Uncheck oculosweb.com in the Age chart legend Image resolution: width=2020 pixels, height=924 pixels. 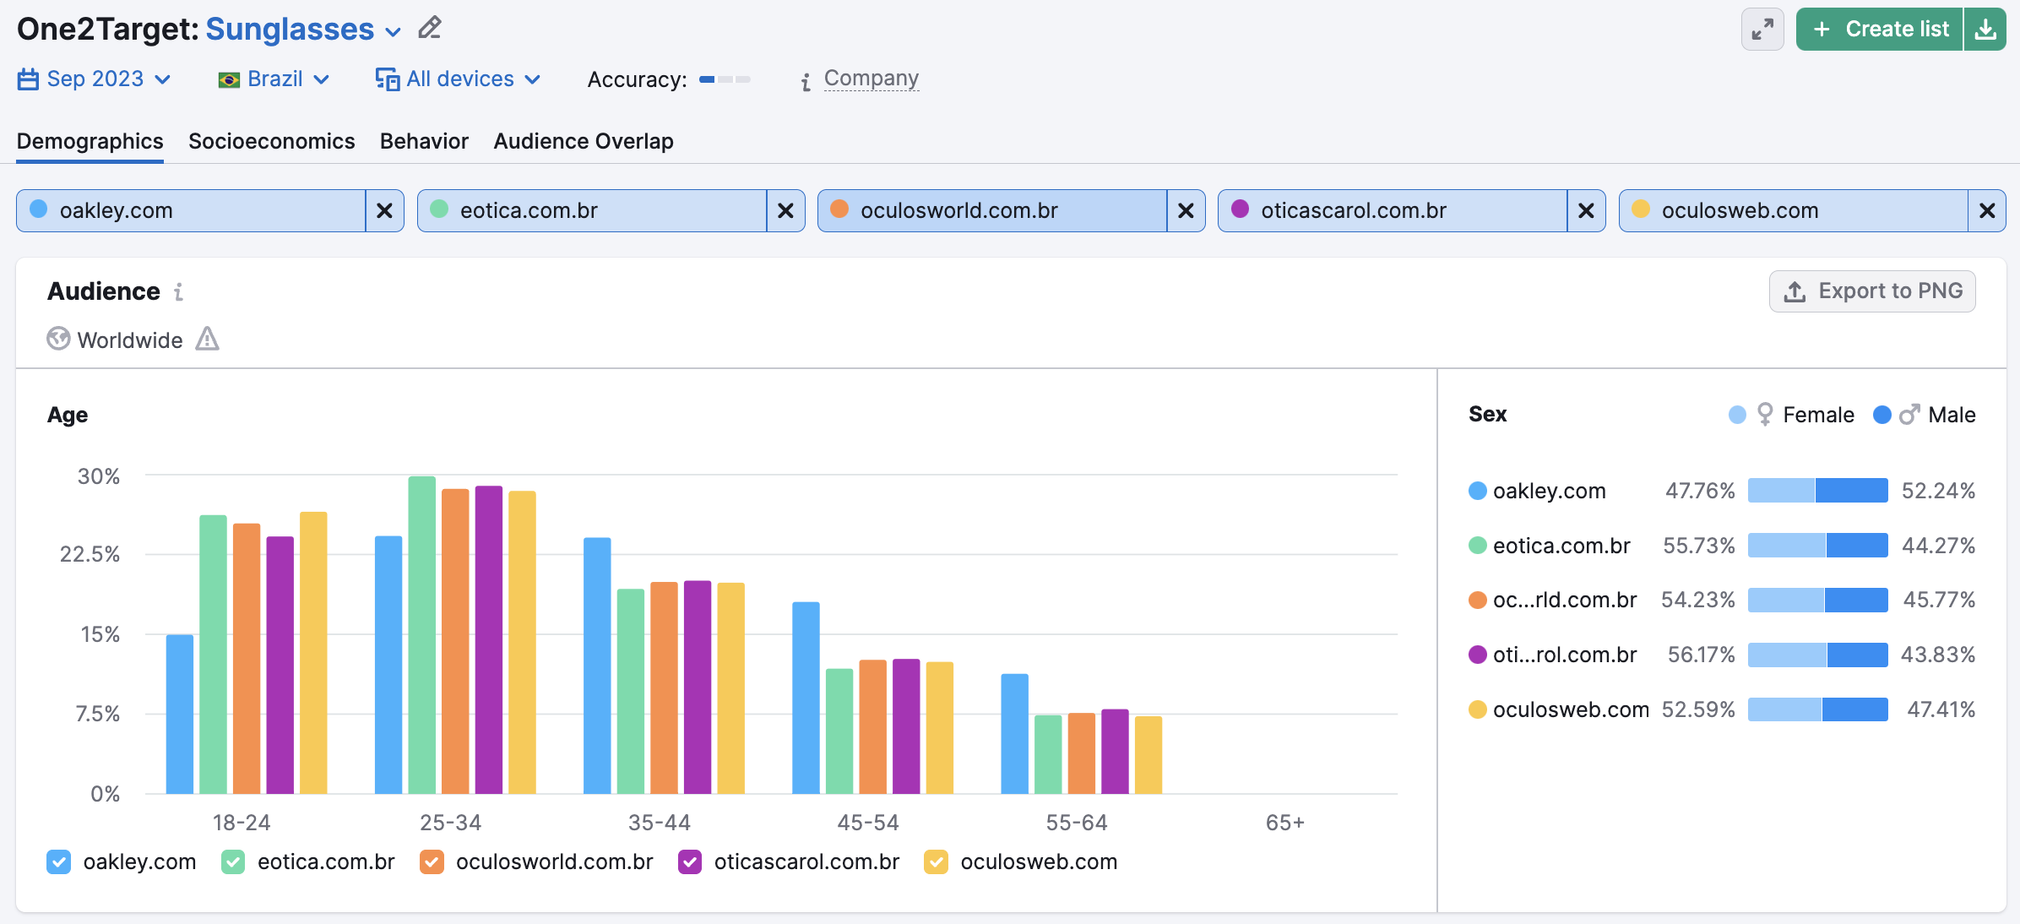point(936,862)
